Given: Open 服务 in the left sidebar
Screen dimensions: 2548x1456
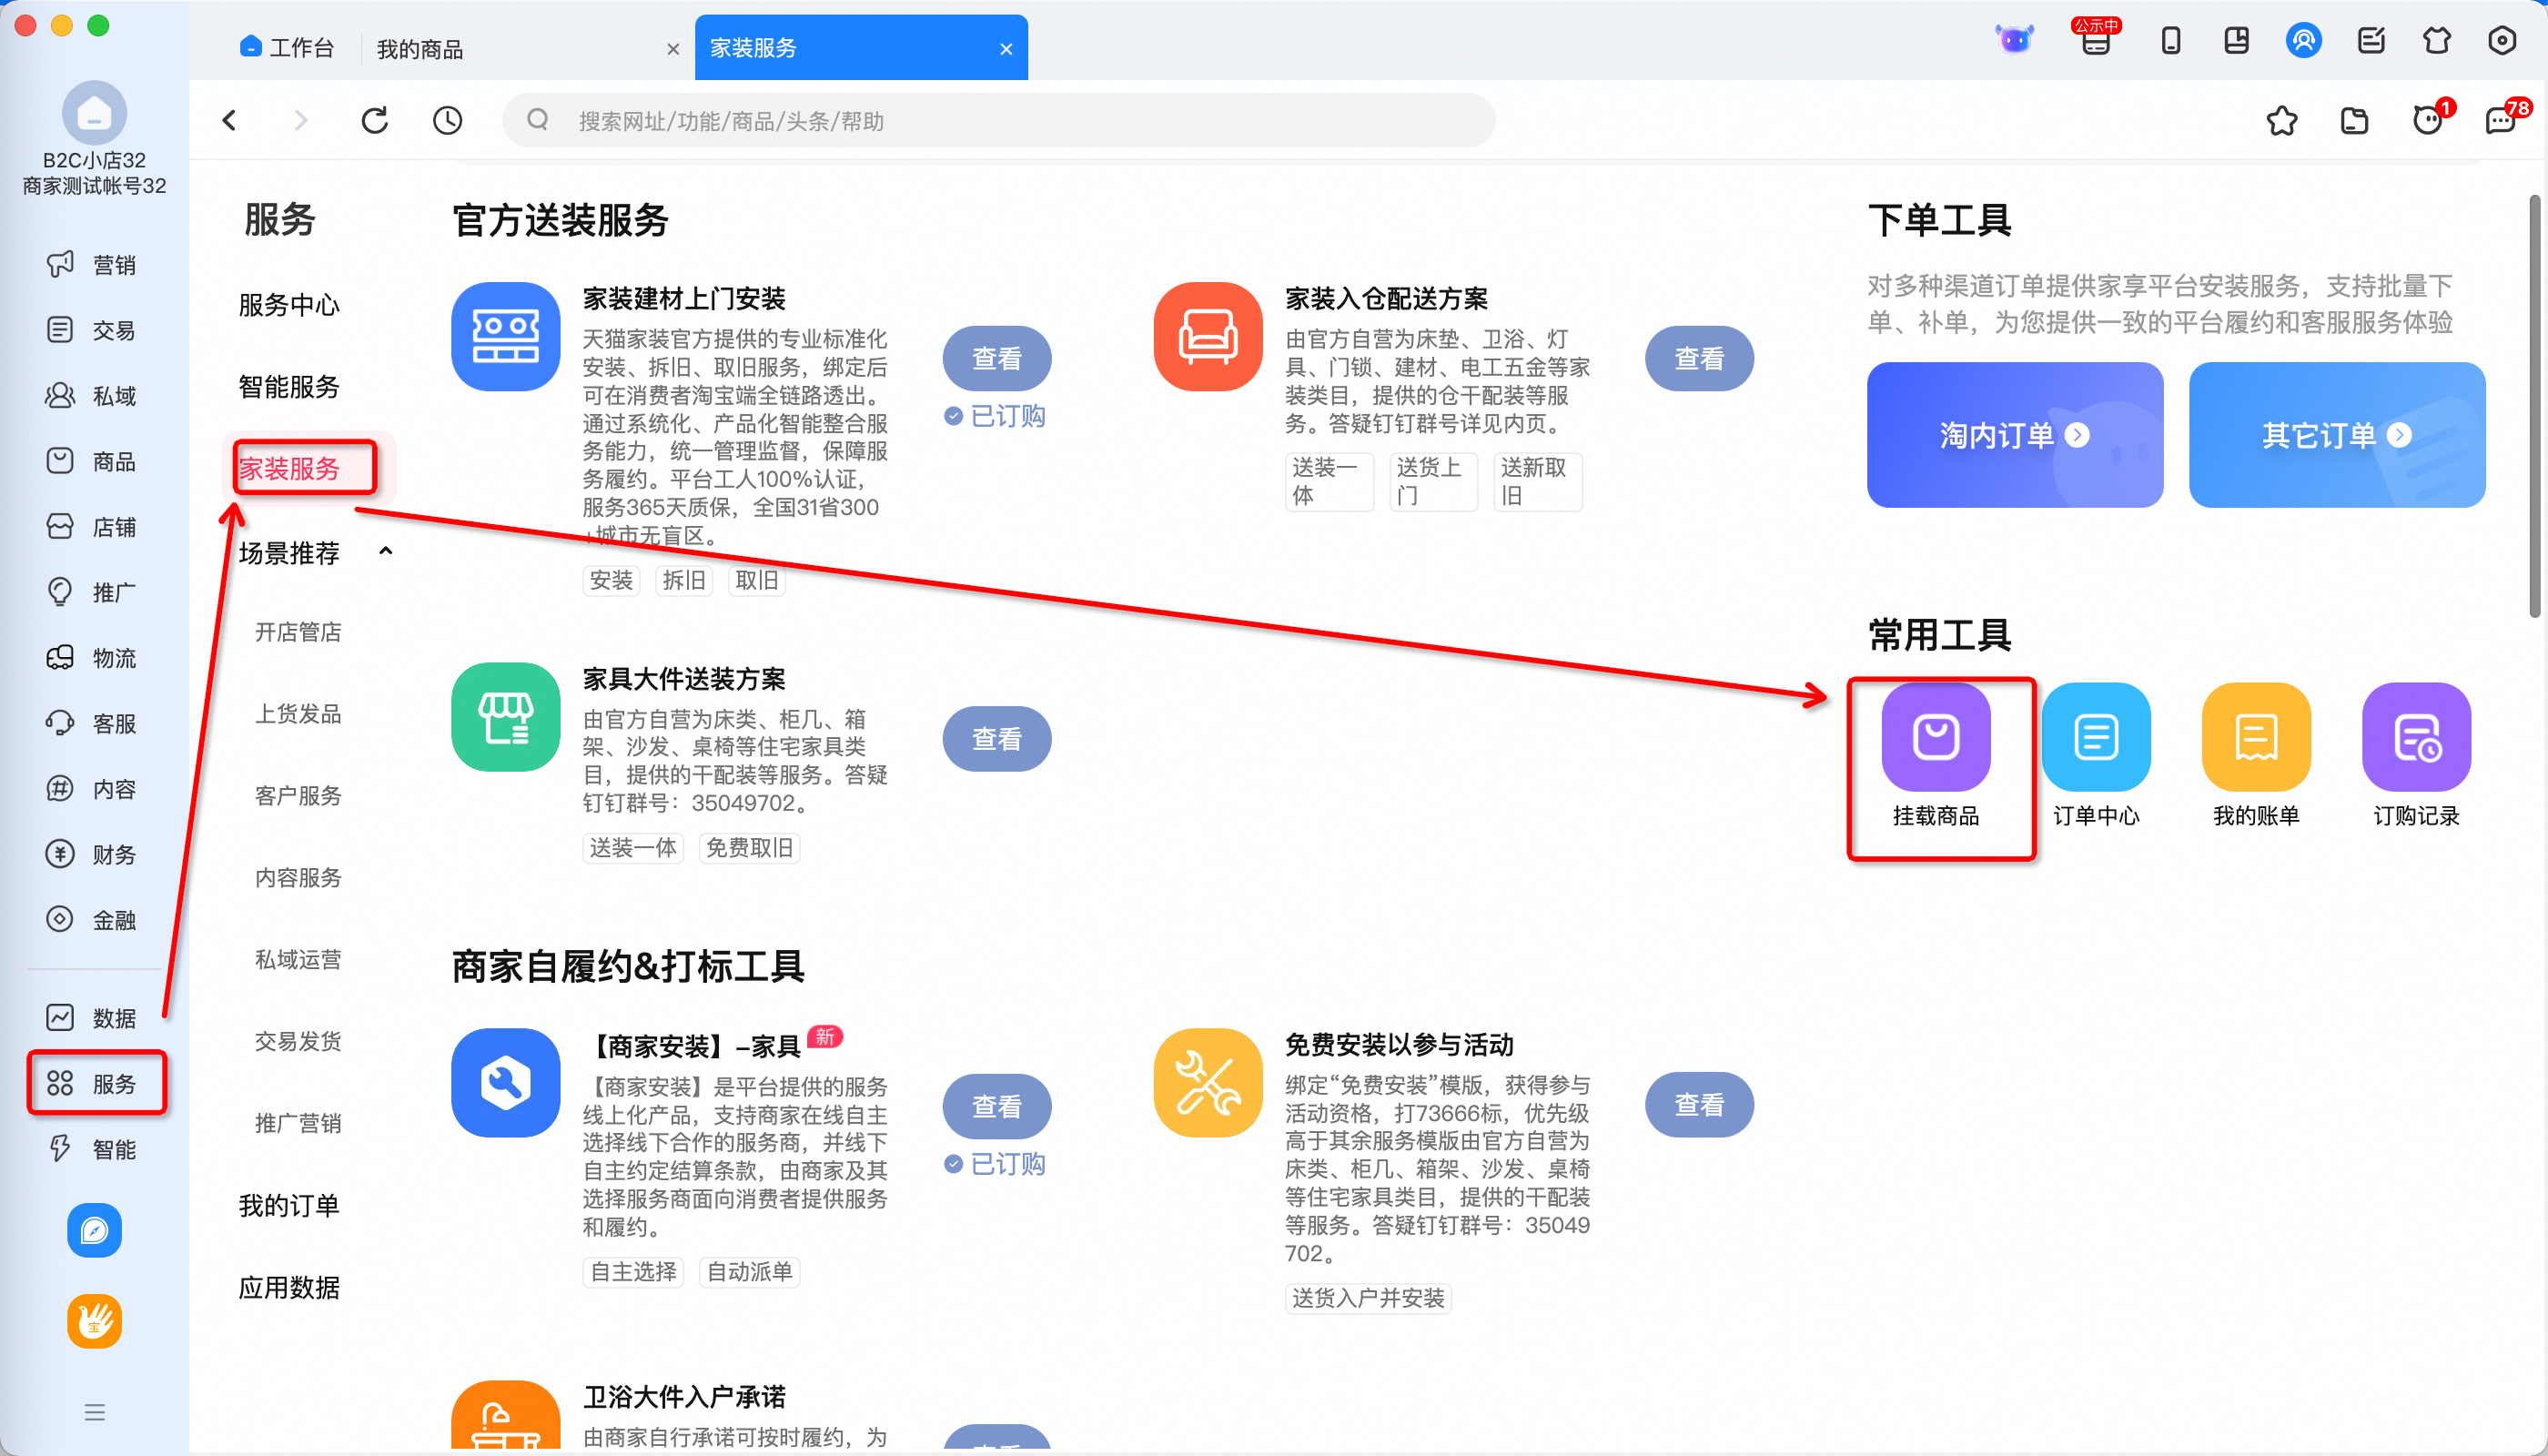Looking at the screenshot, I should pos(93,1083).
